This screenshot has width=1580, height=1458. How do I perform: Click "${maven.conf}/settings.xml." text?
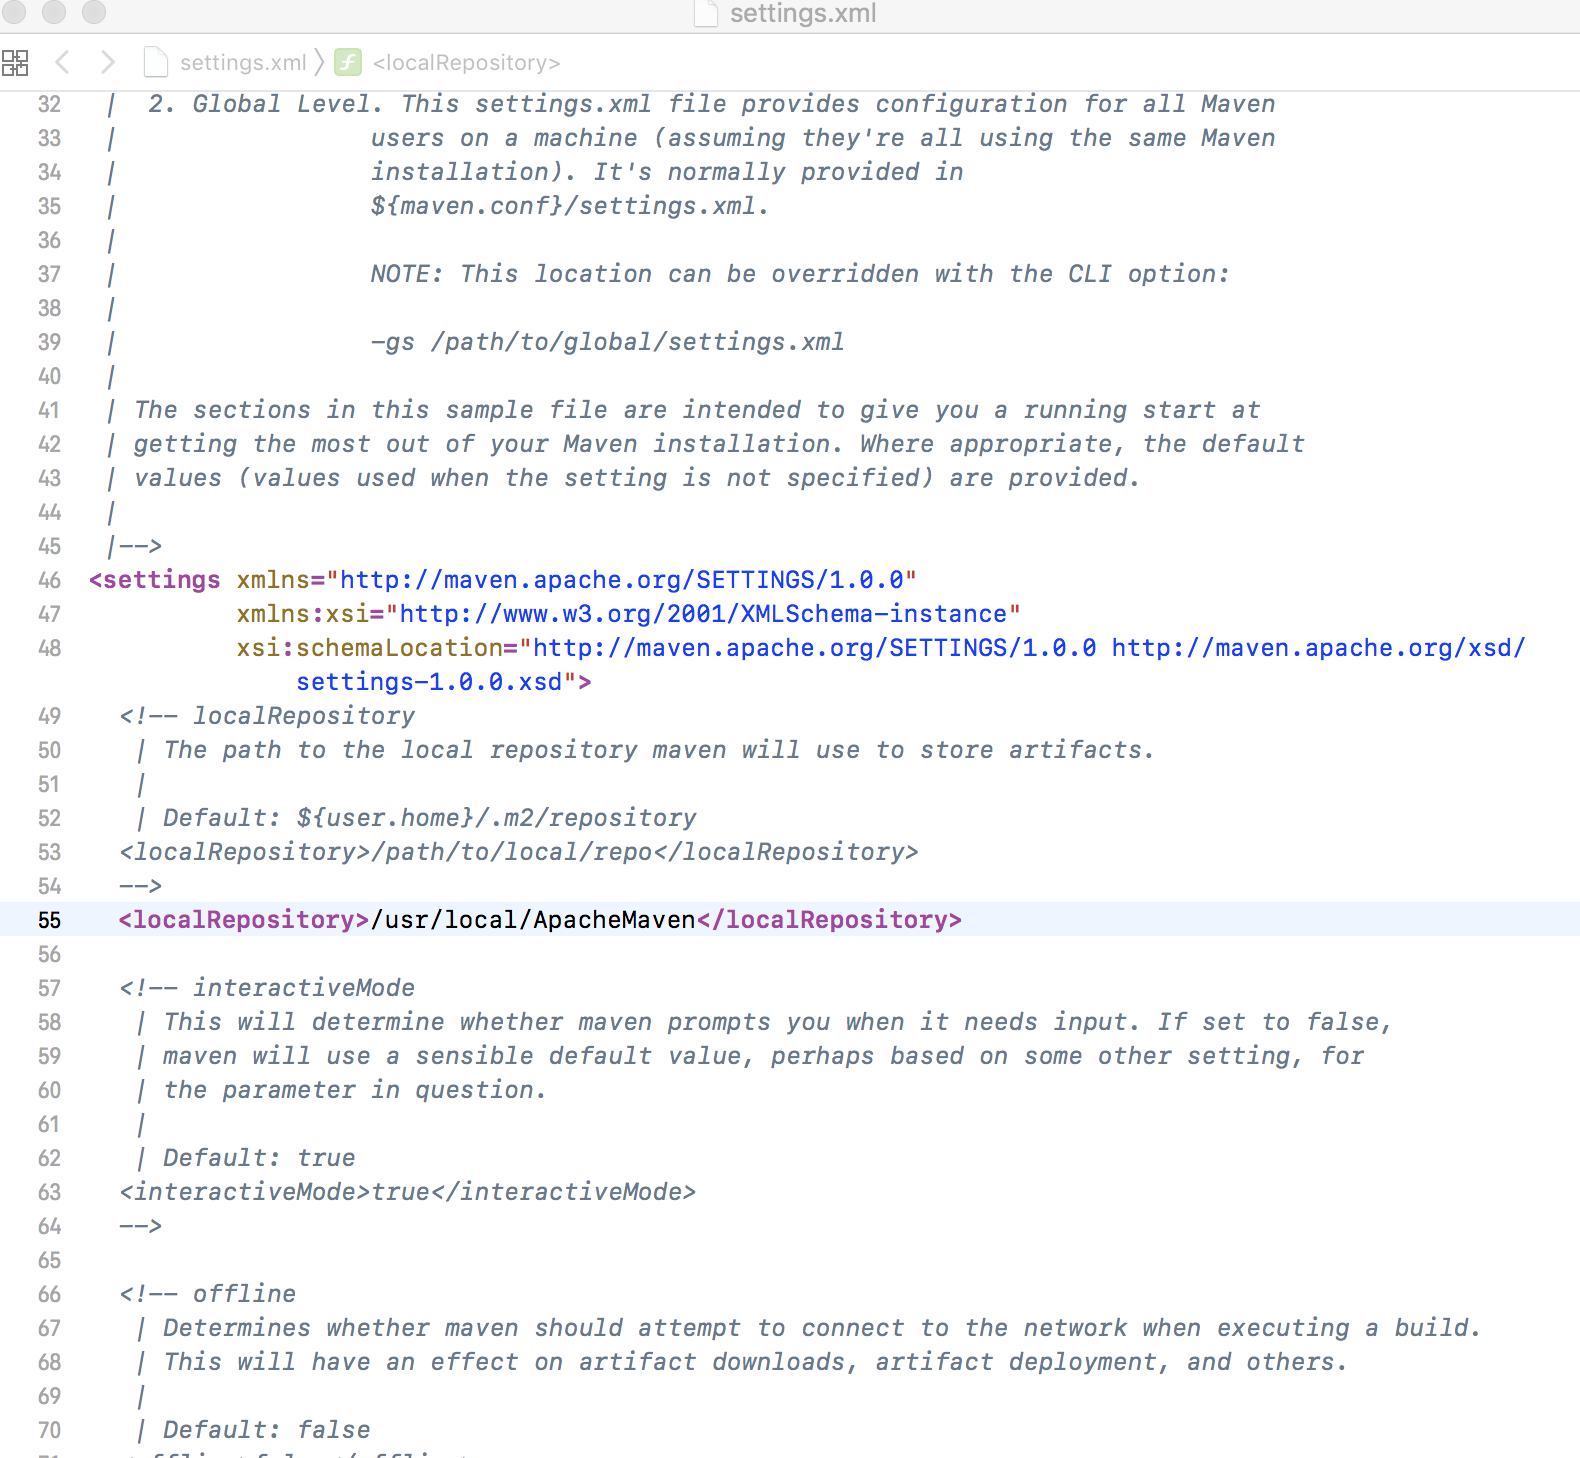[570, 206]
